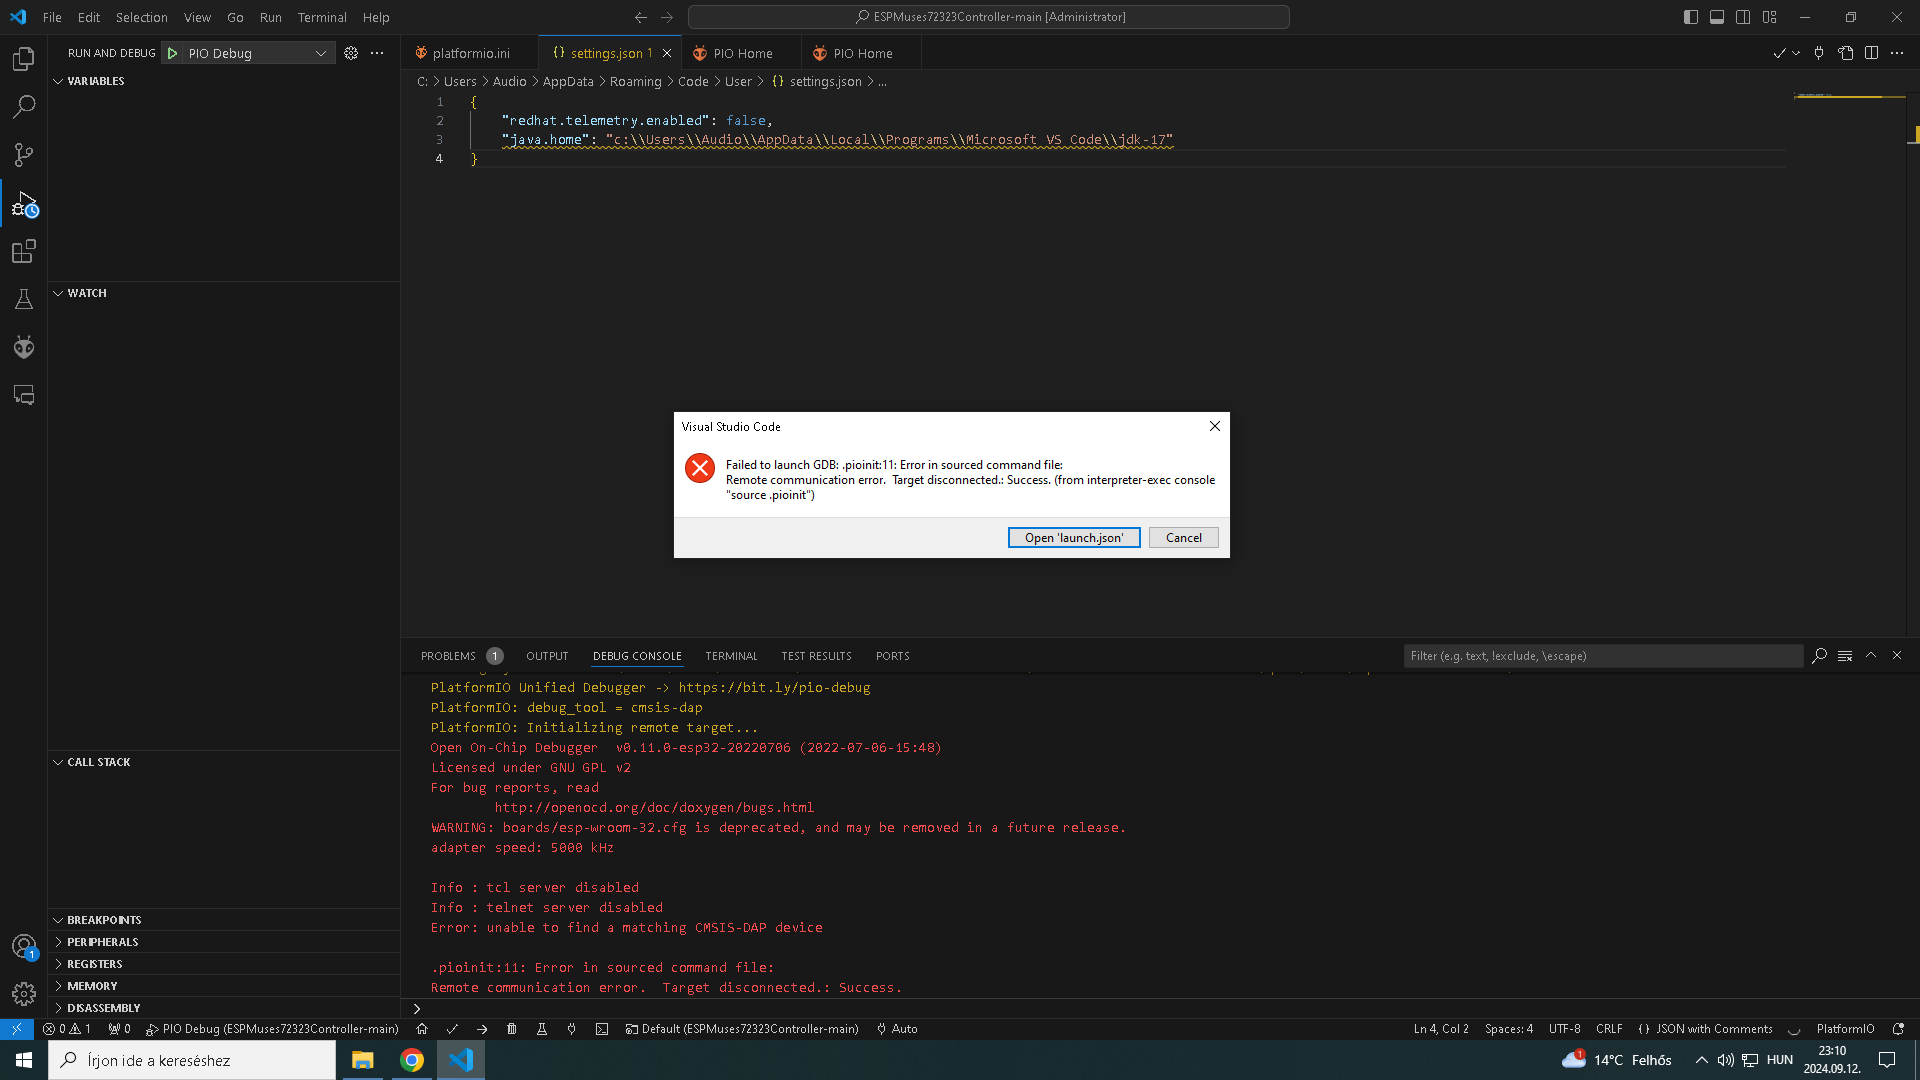
Task: Open the Explorer view in activity bar
Action: click(x=24, y=59)
